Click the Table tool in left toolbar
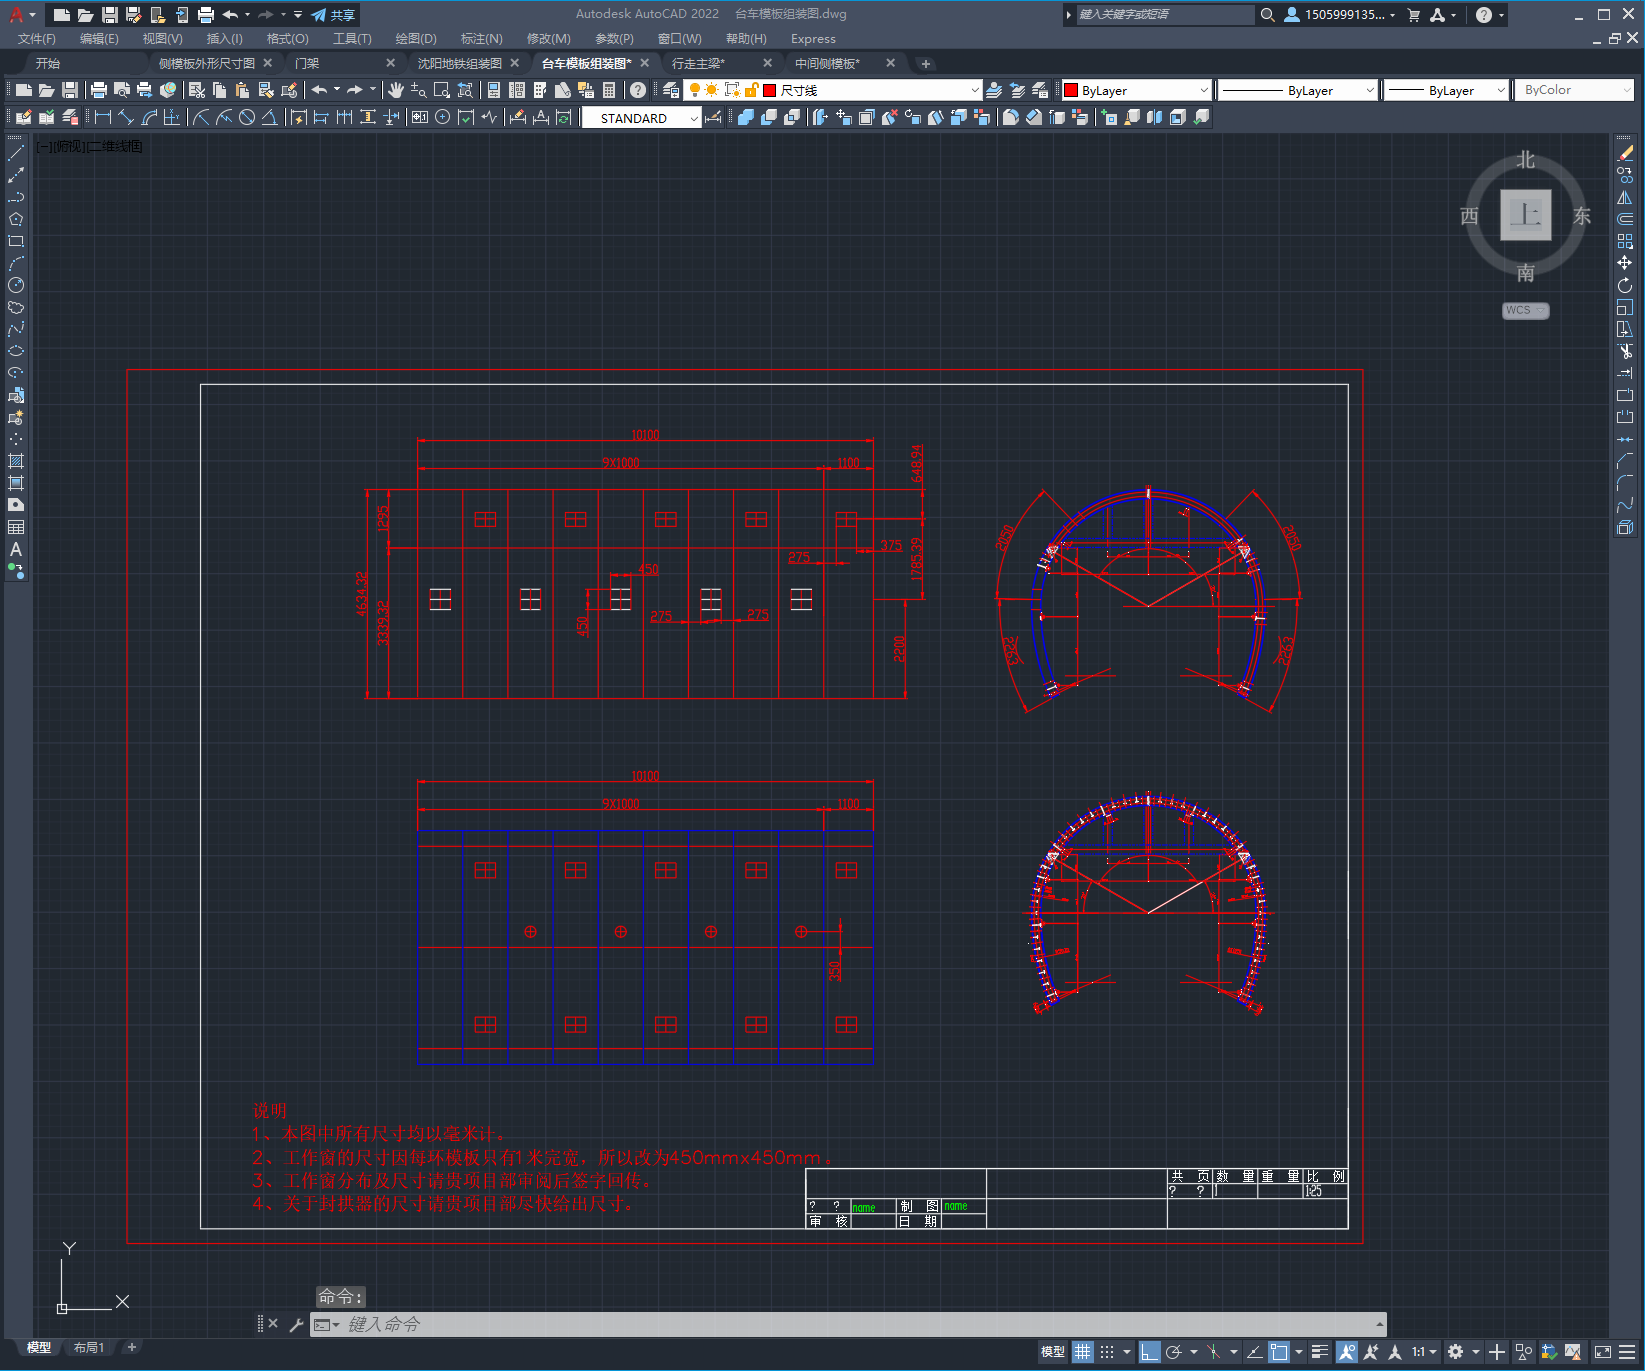This screenshot has height=1371, width=1645. [16, 527]
